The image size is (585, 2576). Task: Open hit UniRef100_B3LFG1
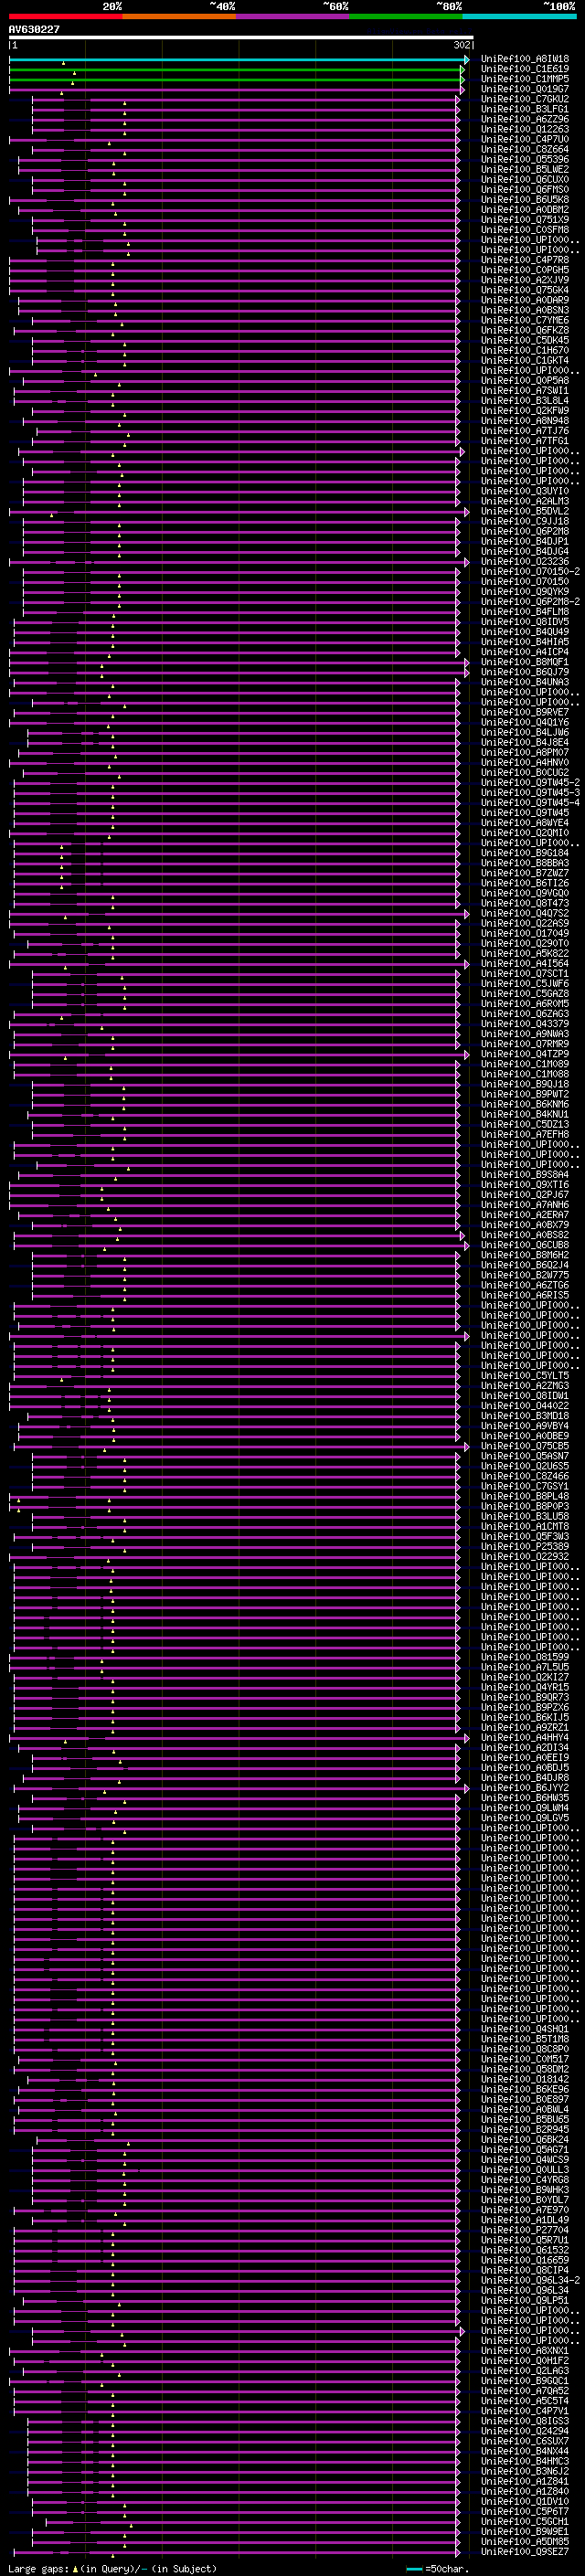[525, 109]
